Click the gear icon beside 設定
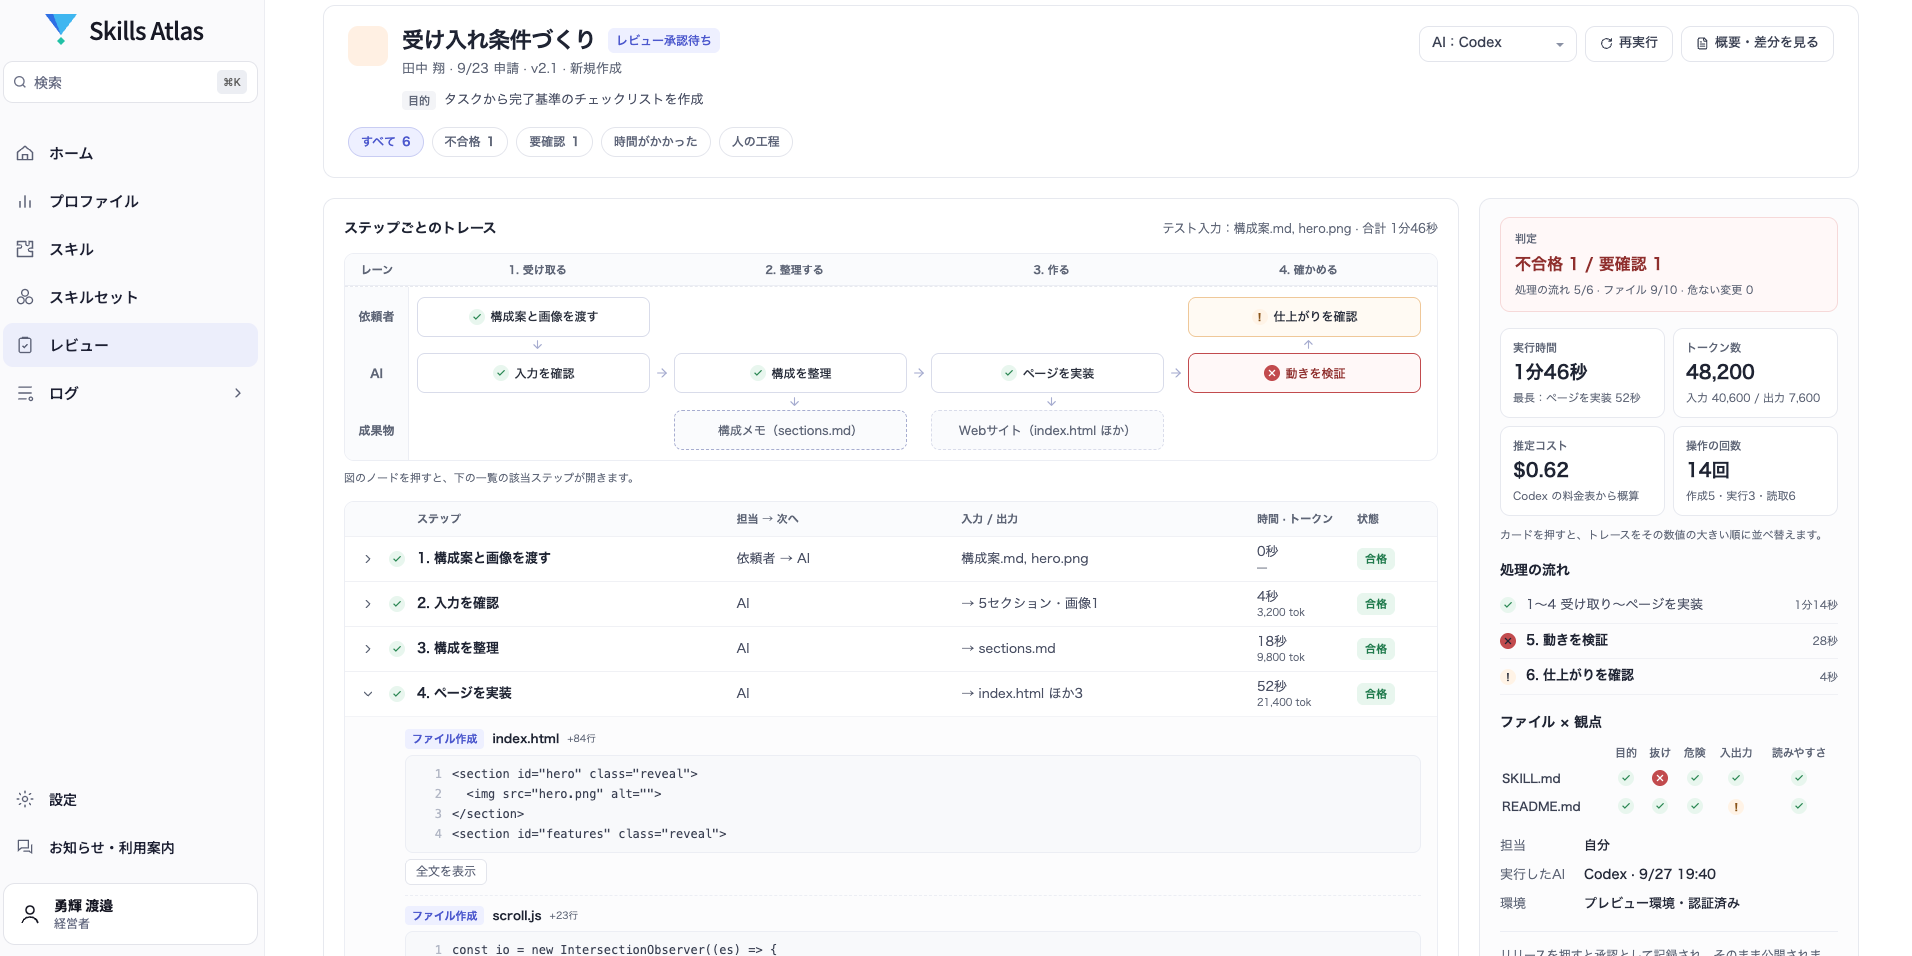1912x956 pixels. pos(26,799)
